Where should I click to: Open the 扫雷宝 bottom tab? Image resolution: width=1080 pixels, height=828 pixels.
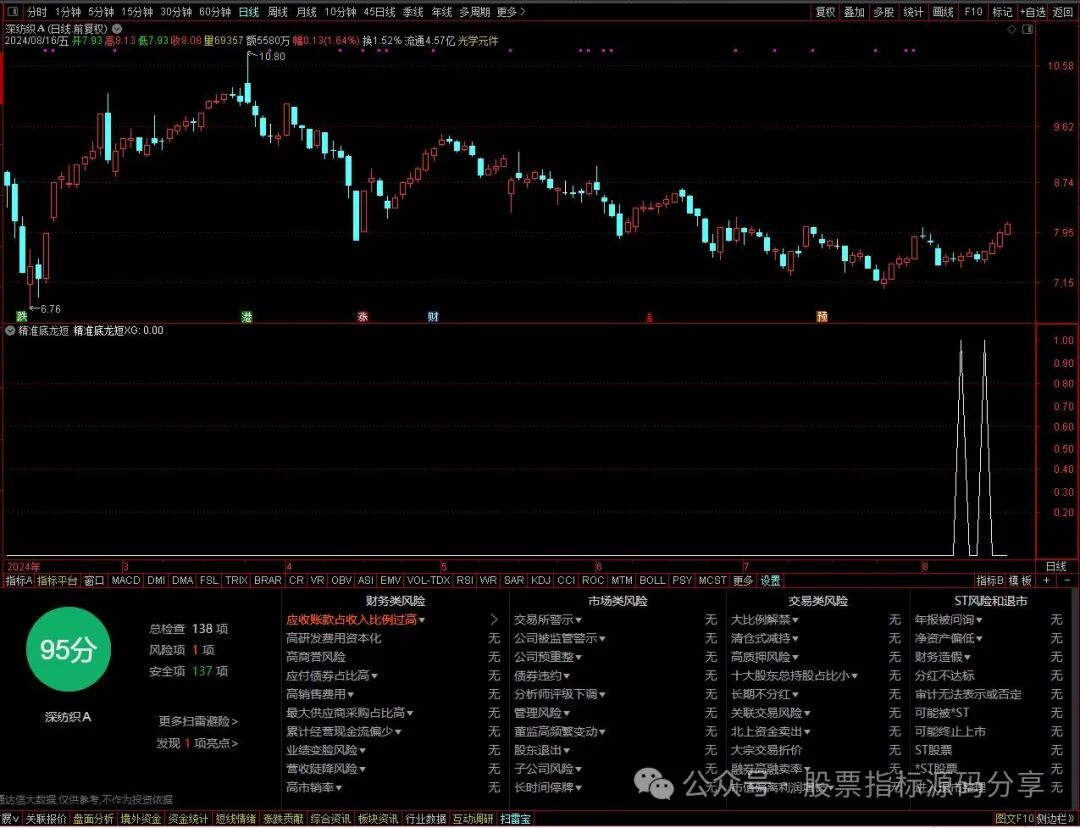click(x=515, y=820)
